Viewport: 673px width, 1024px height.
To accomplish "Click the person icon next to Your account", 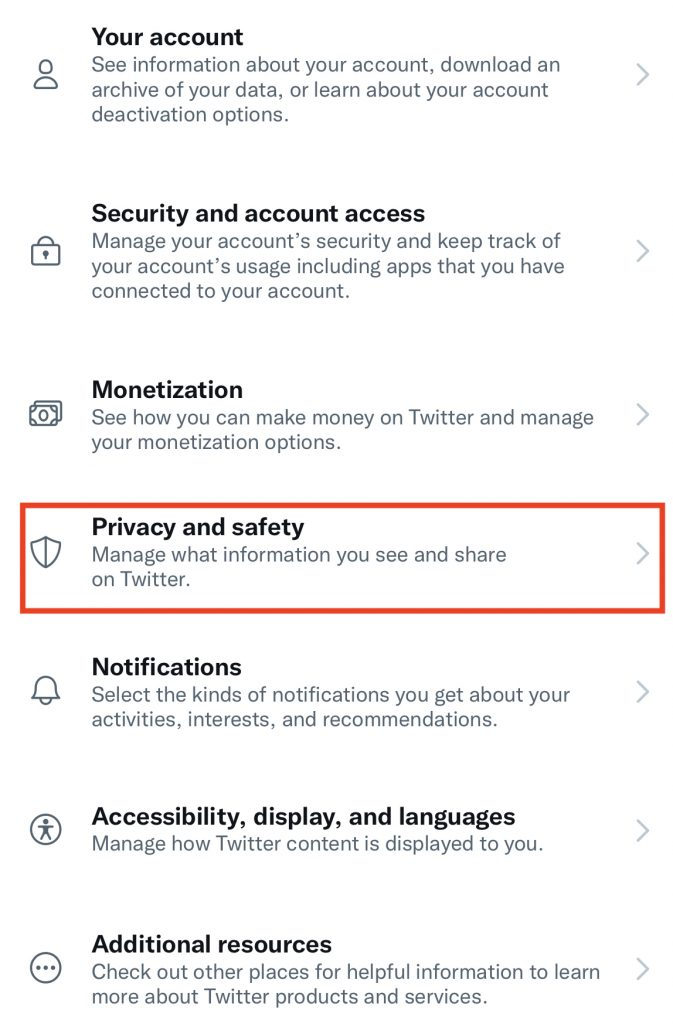I will tap(45, 75).
